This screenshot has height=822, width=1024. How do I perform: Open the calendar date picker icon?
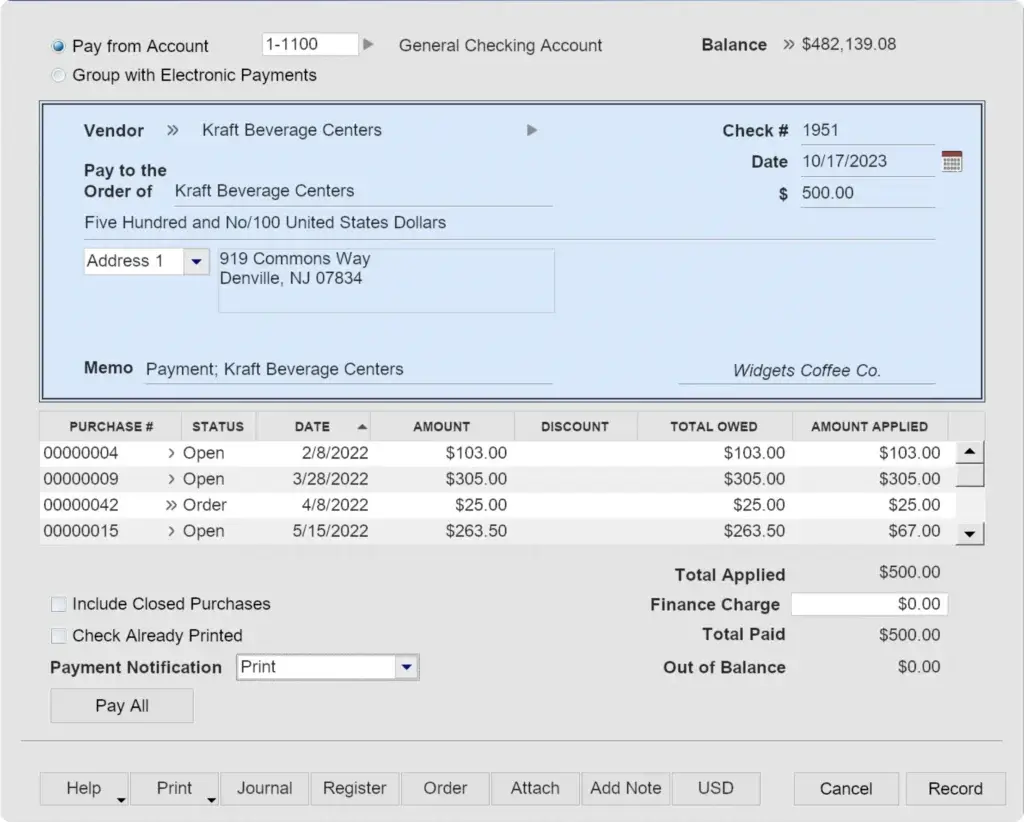pyautogui.click(x=952, y=161)
